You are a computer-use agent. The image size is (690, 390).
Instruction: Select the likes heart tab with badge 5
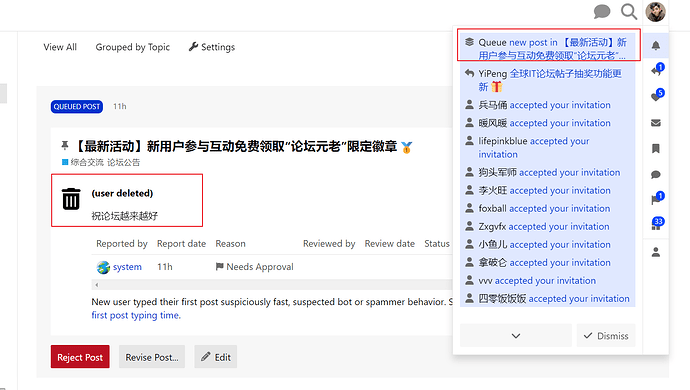coord(656,97)
